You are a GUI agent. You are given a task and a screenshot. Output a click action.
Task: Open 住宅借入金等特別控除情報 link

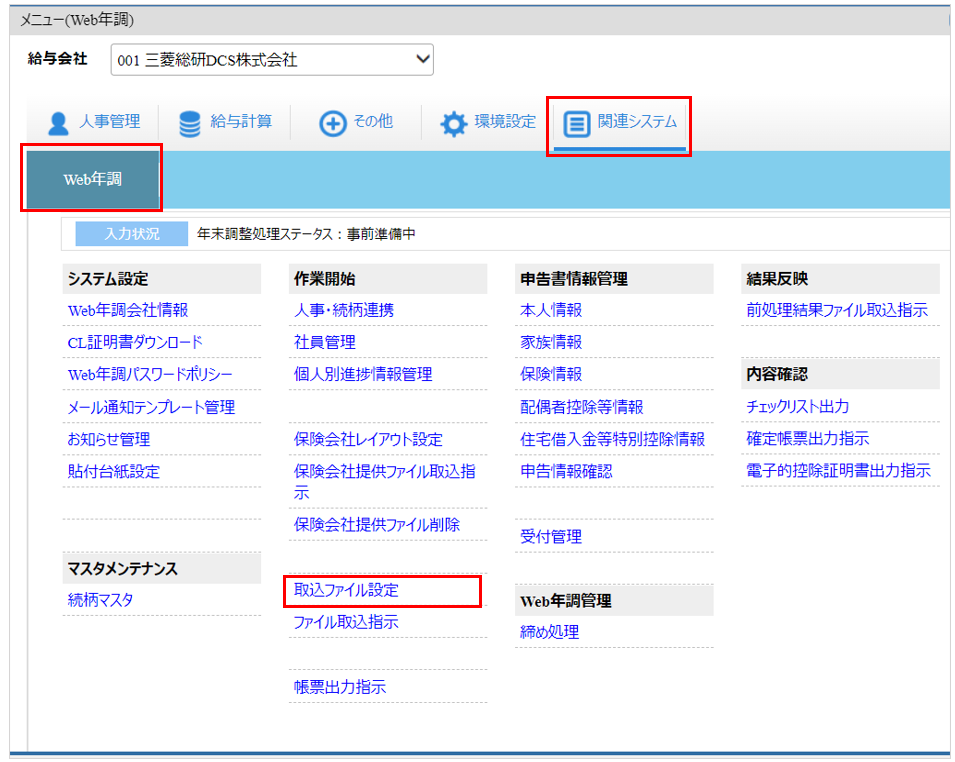tap(613, 439)
